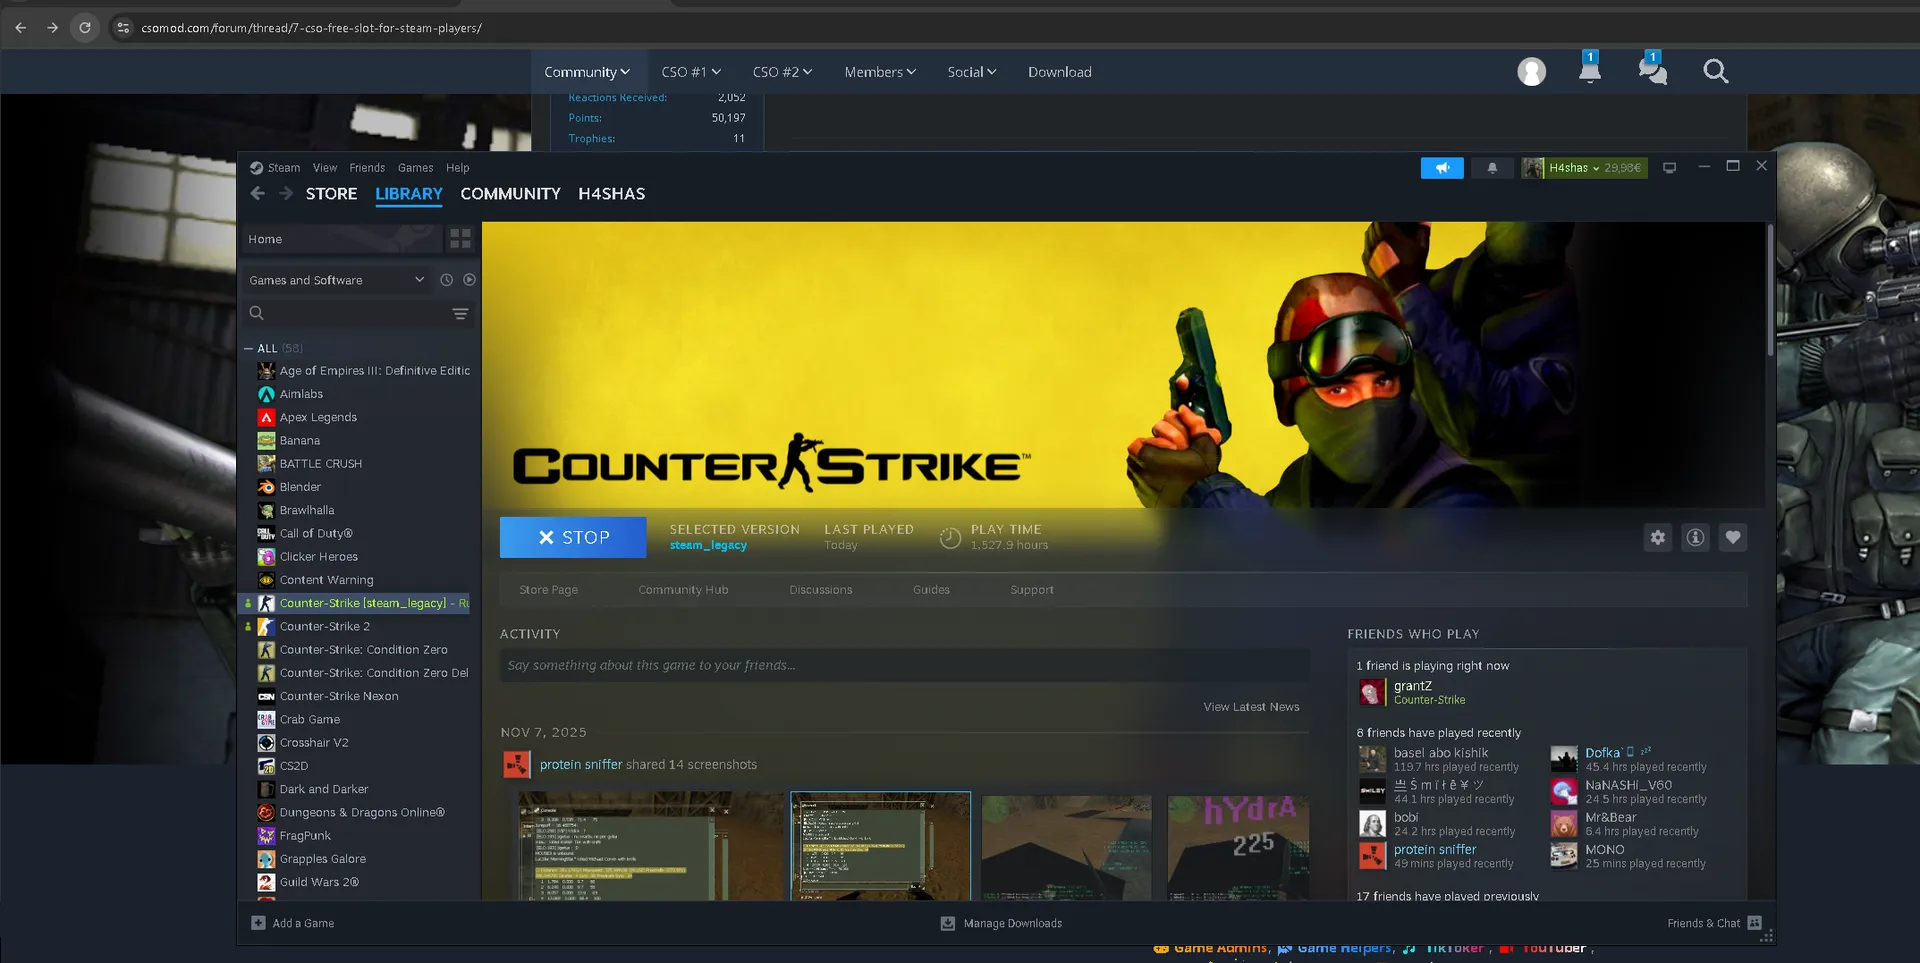Switch to the STORE tab
Viewport: 1920px width, 963px height.
[331, 194]
